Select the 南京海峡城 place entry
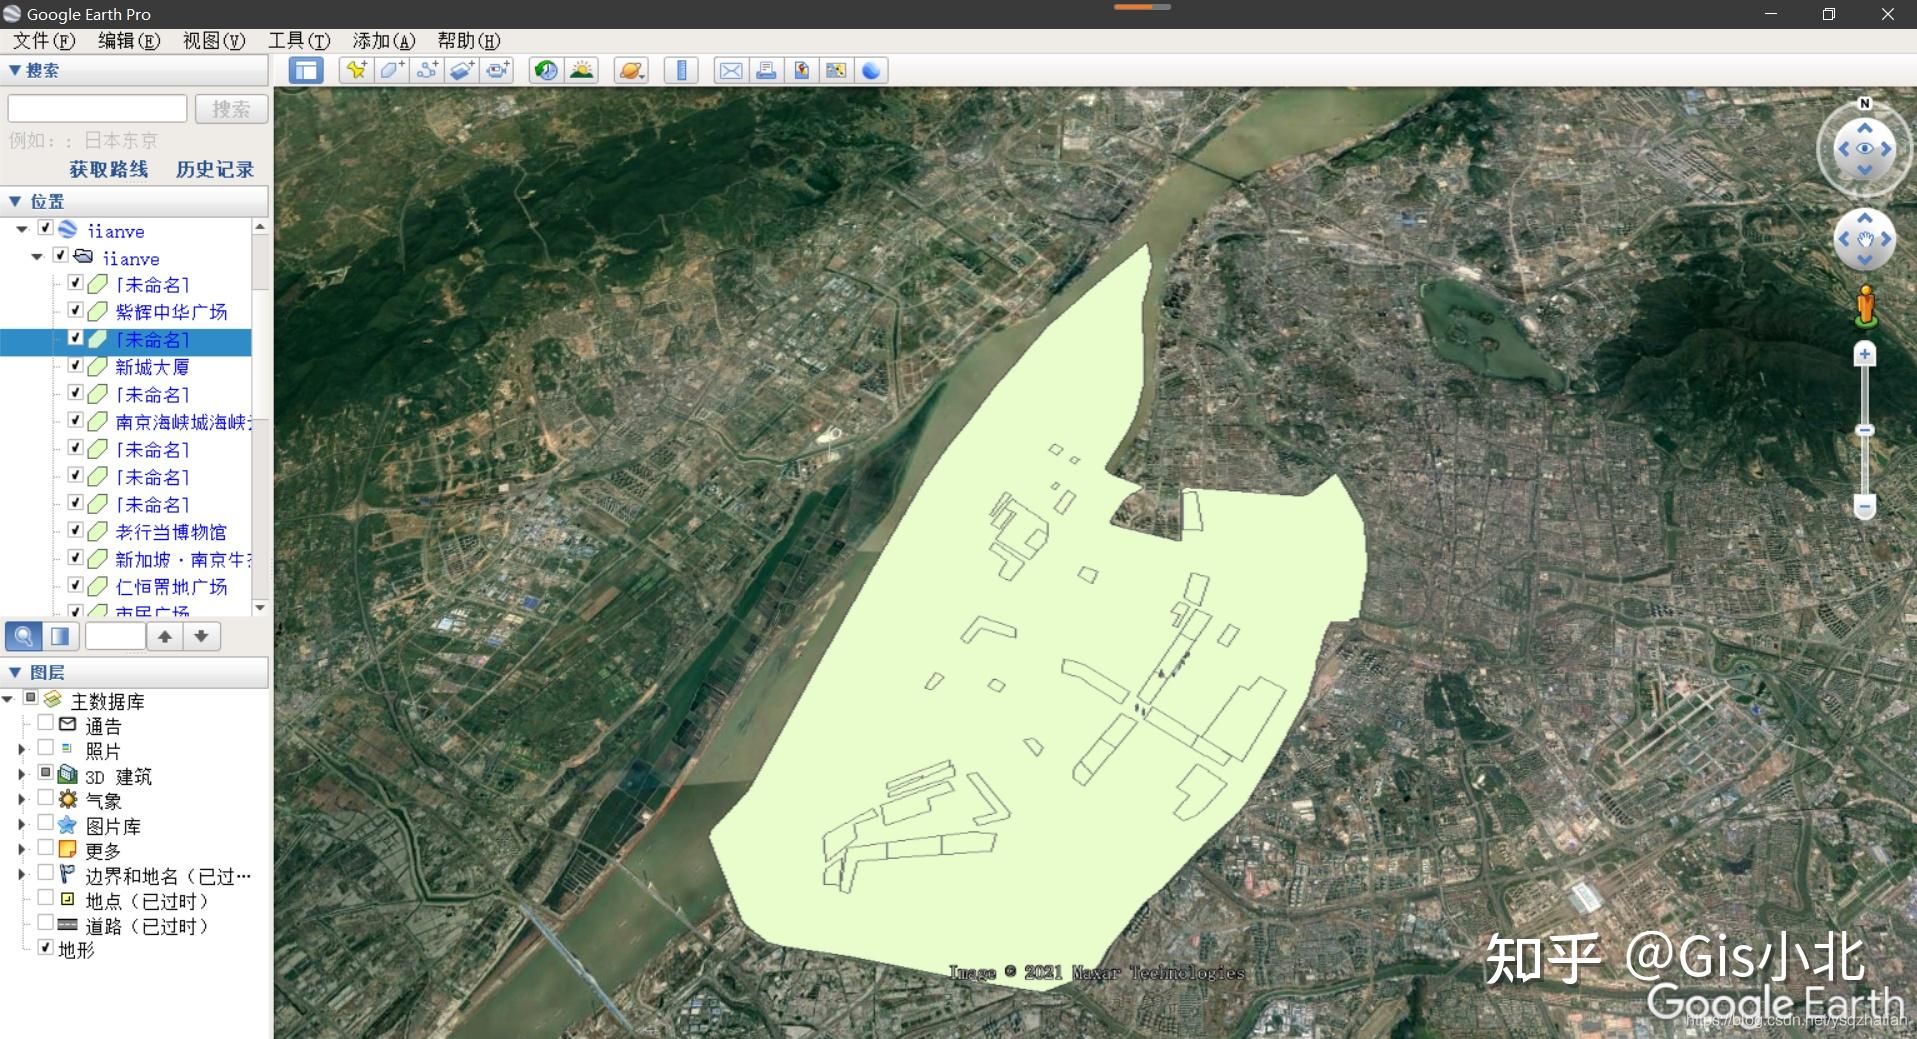 point(181,422)
